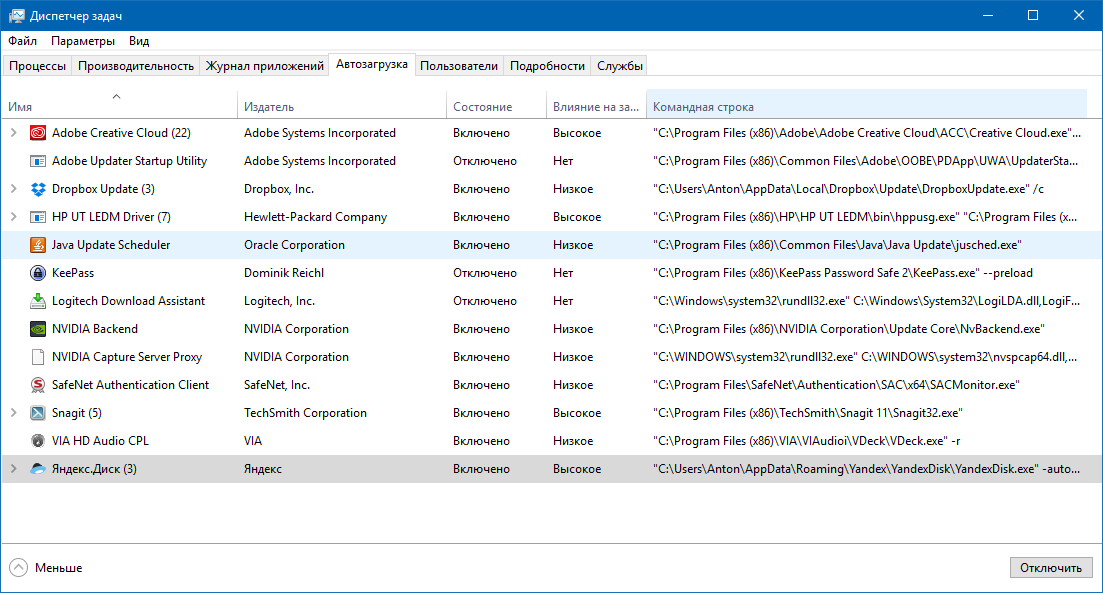Click the VIA HD Audio CPL icon

tap(38, 441)
